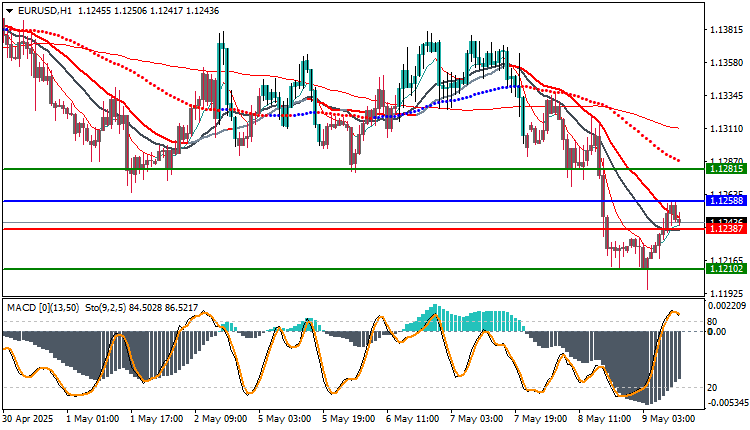
Task: Click the header close value 1.12436
Action: coord(202,11)
